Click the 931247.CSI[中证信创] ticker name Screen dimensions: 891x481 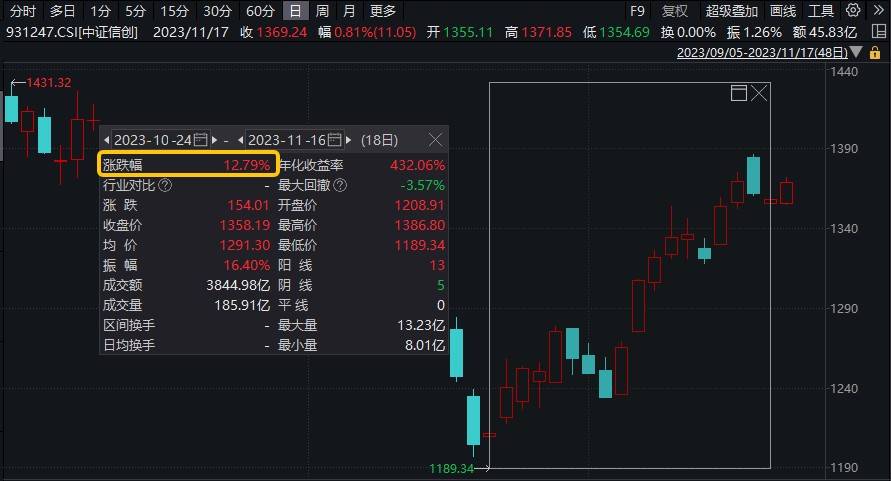[x=72, y=32]
